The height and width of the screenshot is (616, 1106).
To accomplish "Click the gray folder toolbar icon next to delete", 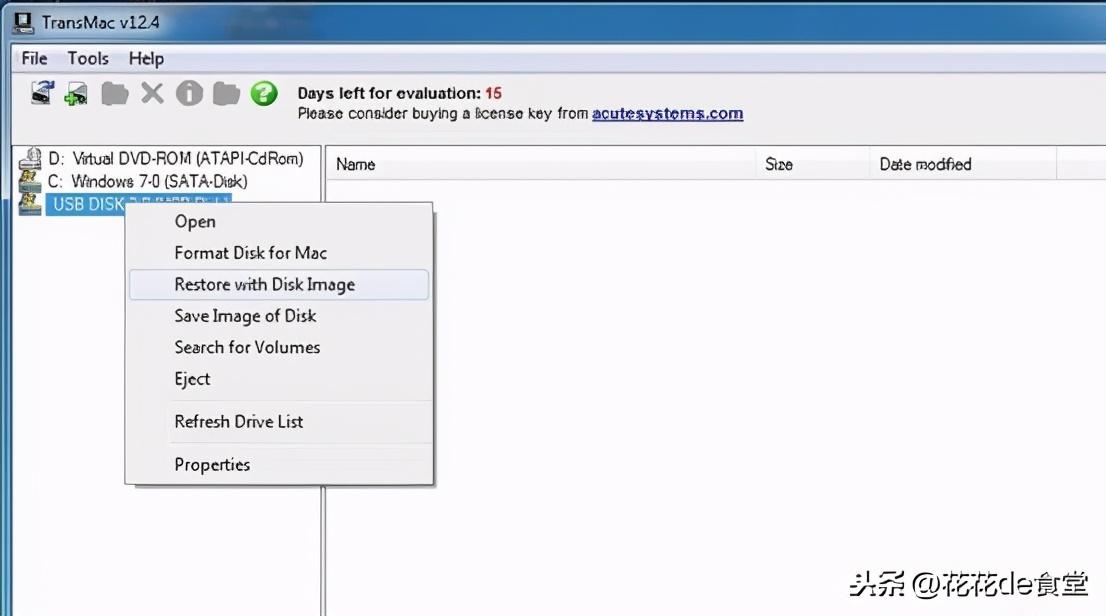I will 114,94.
